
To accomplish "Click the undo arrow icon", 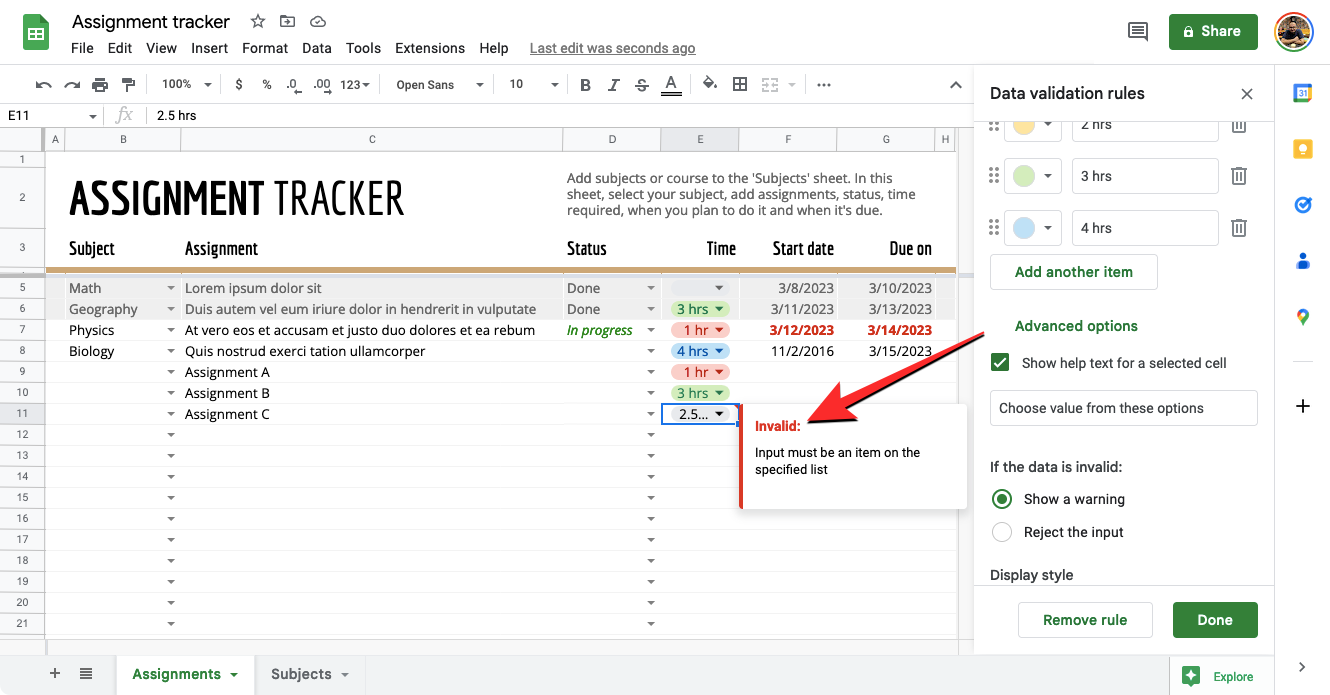I will point(43,85).
